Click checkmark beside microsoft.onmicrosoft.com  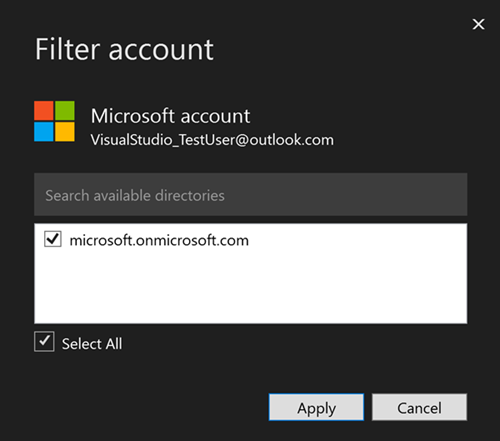tap(53, 239)
